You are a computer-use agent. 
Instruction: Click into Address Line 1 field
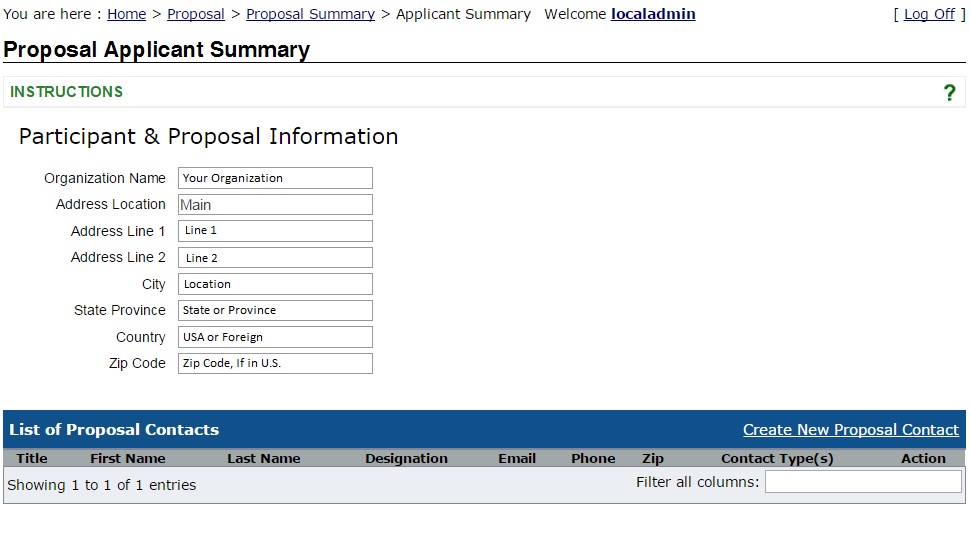(x=275, y=231)
